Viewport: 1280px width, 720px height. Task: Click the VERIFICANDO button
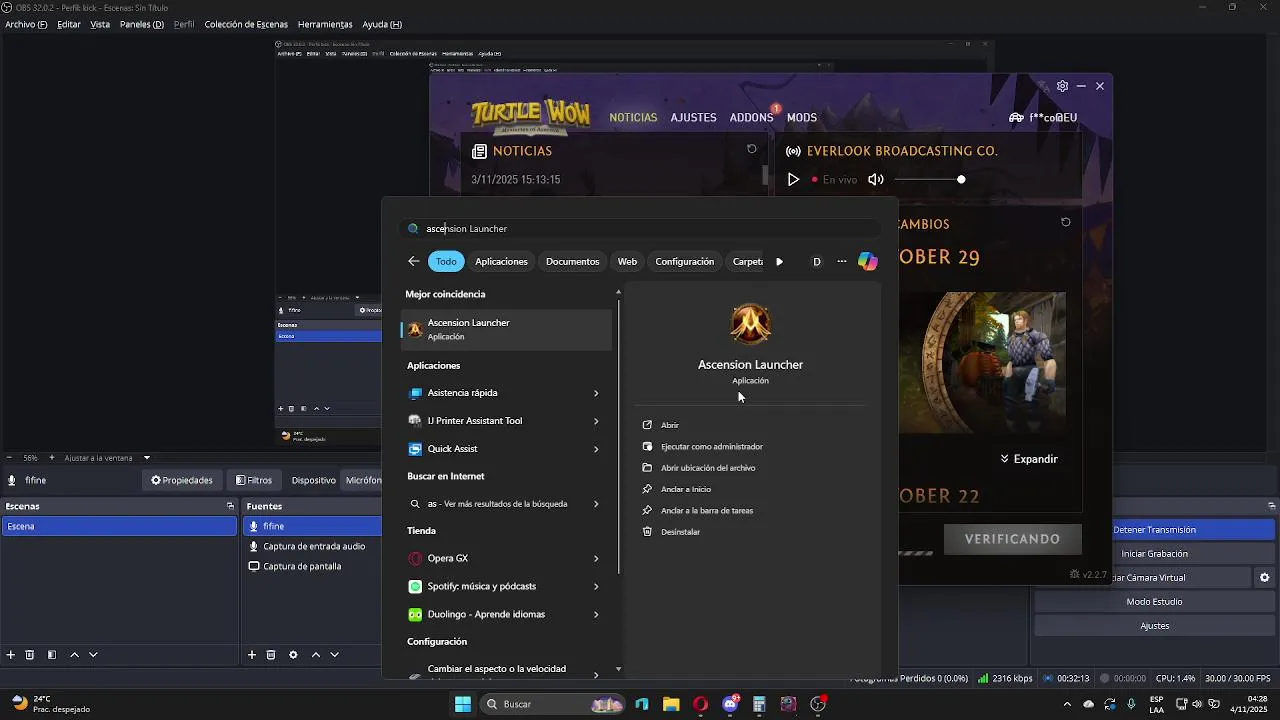click(x=1012, y=539)
